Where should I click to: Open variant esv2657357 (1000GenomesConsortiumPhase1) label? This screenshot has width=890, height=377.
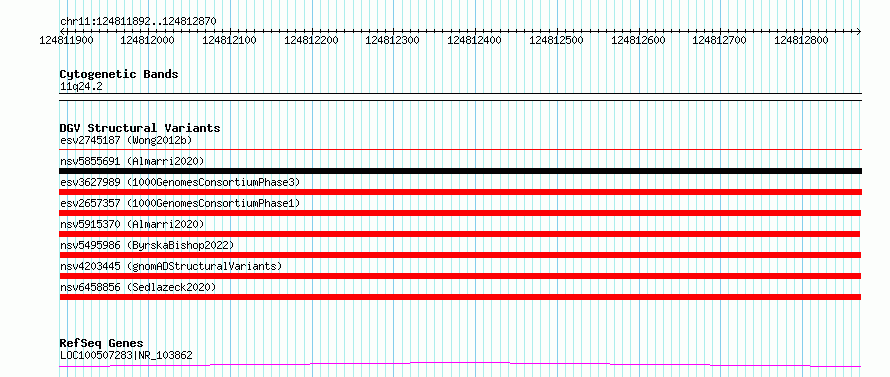[x=180, y=203]
